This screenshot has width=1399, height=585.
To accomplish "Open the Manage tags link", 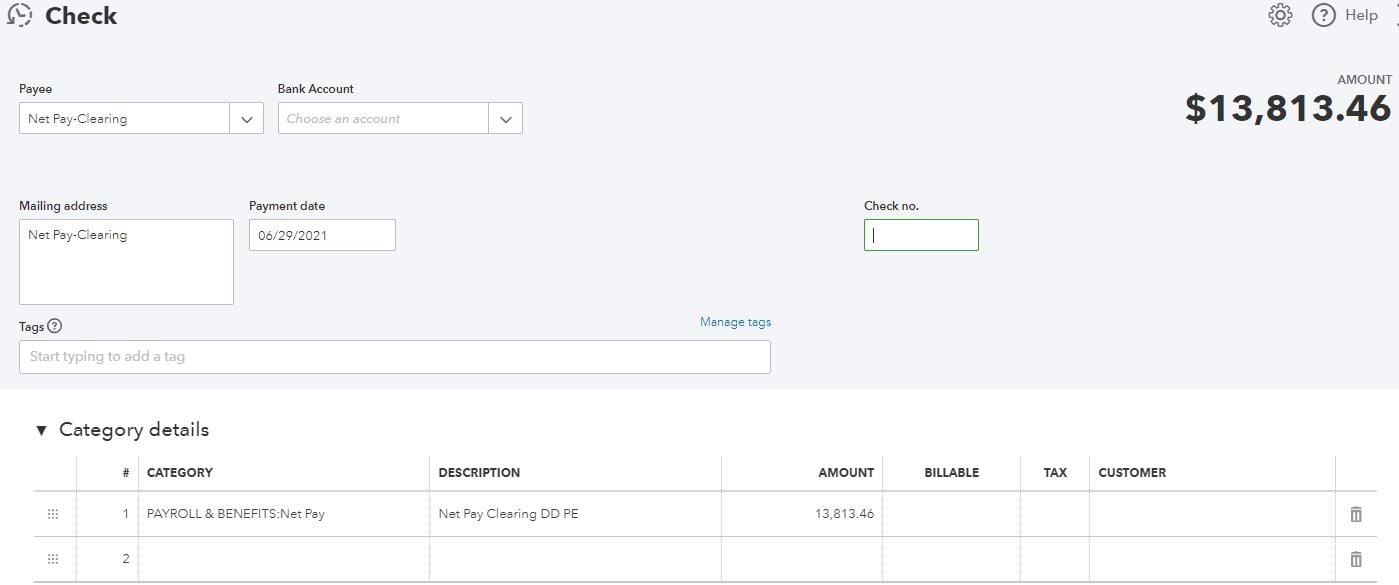I will point(735,321).
